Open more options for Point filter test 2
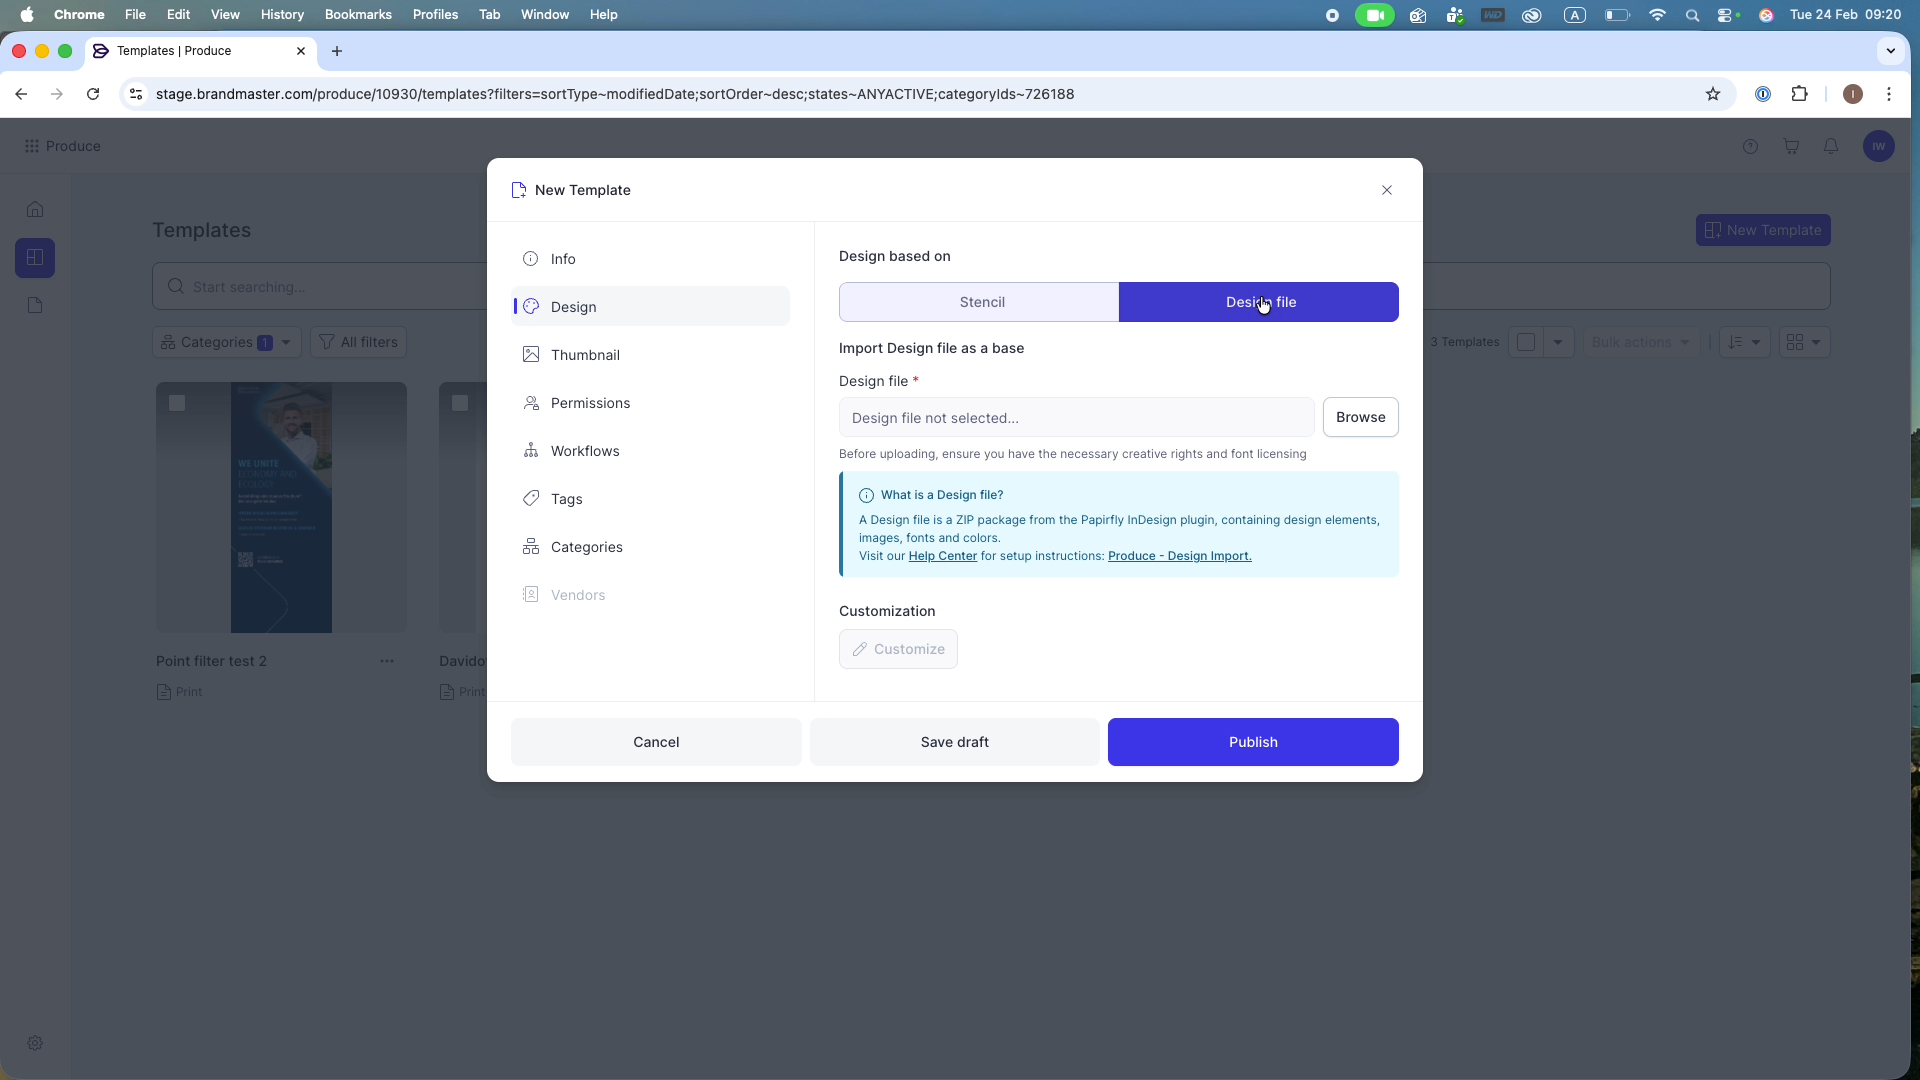 coord(387,661)
